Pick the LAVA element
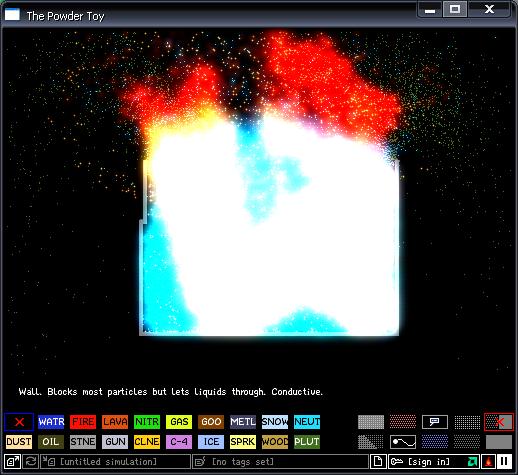 (115, 422)
